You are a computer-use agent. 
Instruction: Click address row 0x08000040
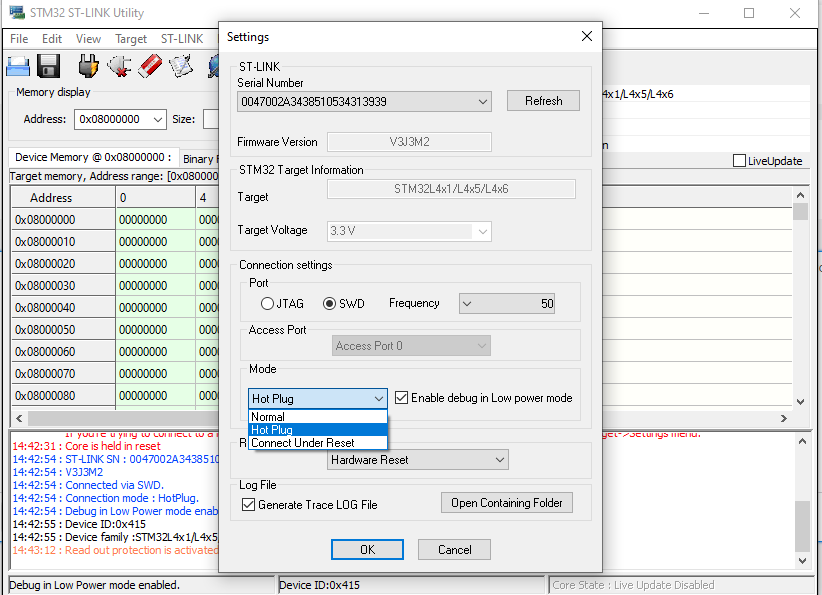coord(63,308)
